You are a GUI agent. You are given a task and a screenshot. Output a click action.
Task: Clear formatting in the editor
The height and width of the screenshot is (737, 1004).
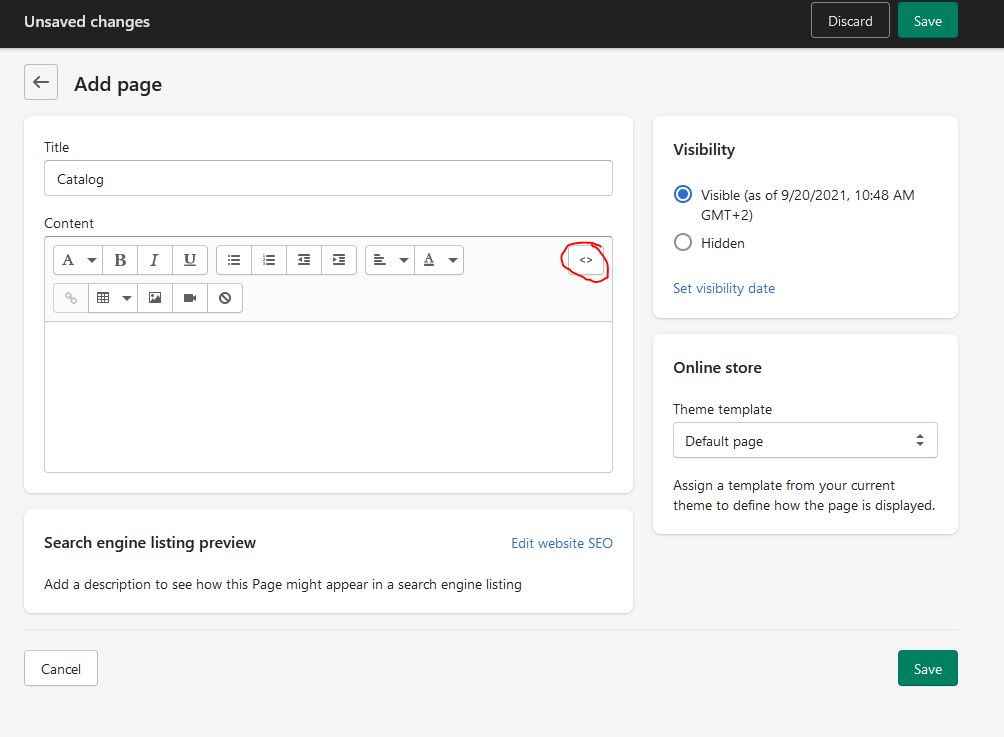(x=224, y=297)
